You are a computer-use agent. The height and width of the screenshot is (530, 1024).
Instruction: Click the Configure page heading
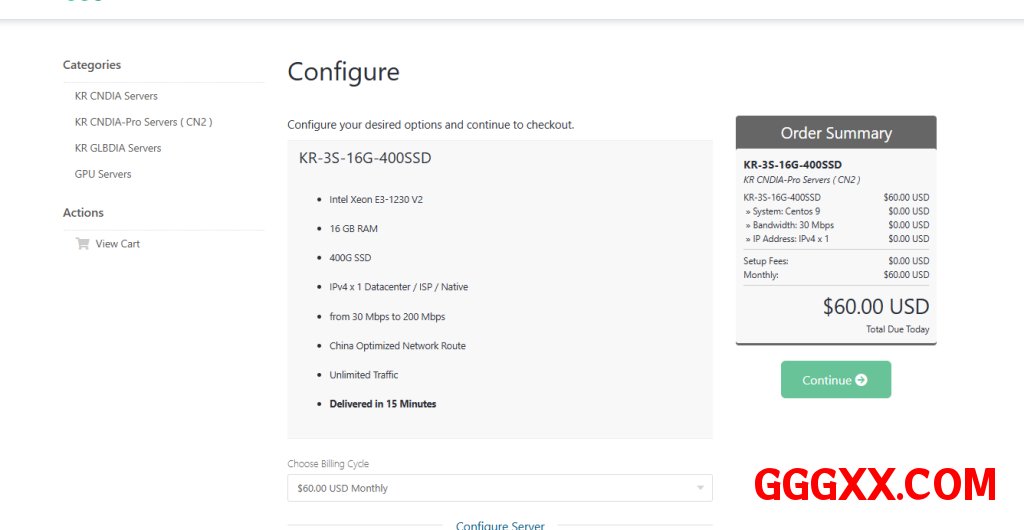343,72
